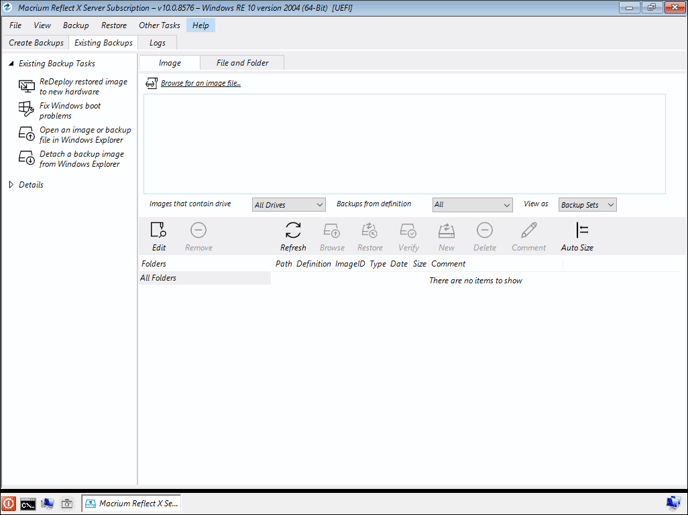Click the Type column header
This screenshot has width=688, height=515.
pos(378,264)
